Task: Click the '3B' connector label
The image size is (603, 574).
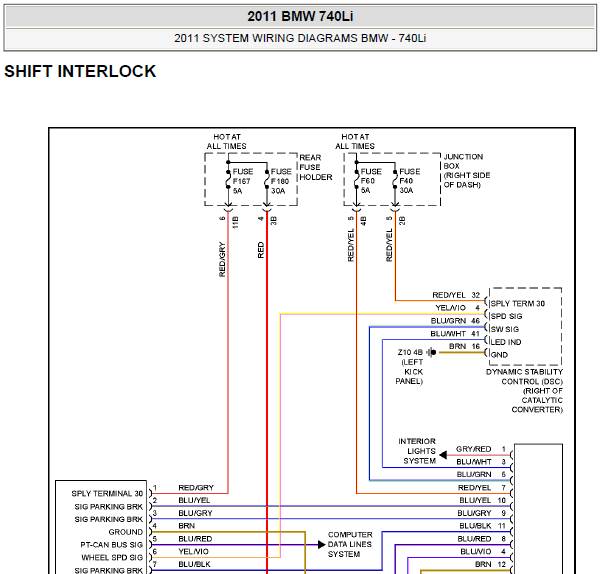Action: pyautogui.click(x=273, y=221)
